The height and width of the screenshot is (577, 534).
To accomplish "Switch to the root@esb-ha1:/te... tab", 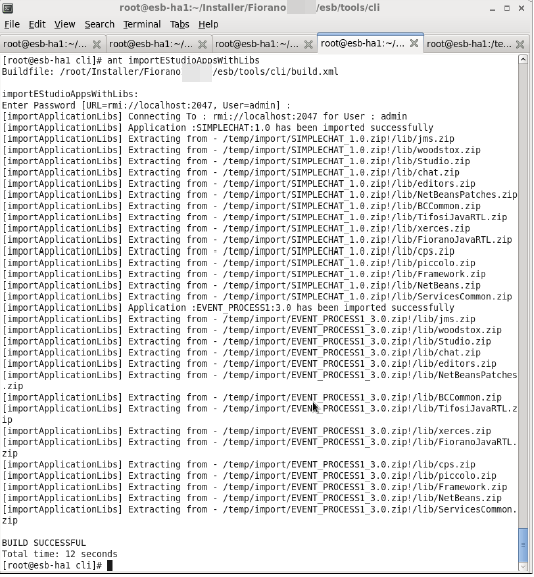I will pos(469,44).
